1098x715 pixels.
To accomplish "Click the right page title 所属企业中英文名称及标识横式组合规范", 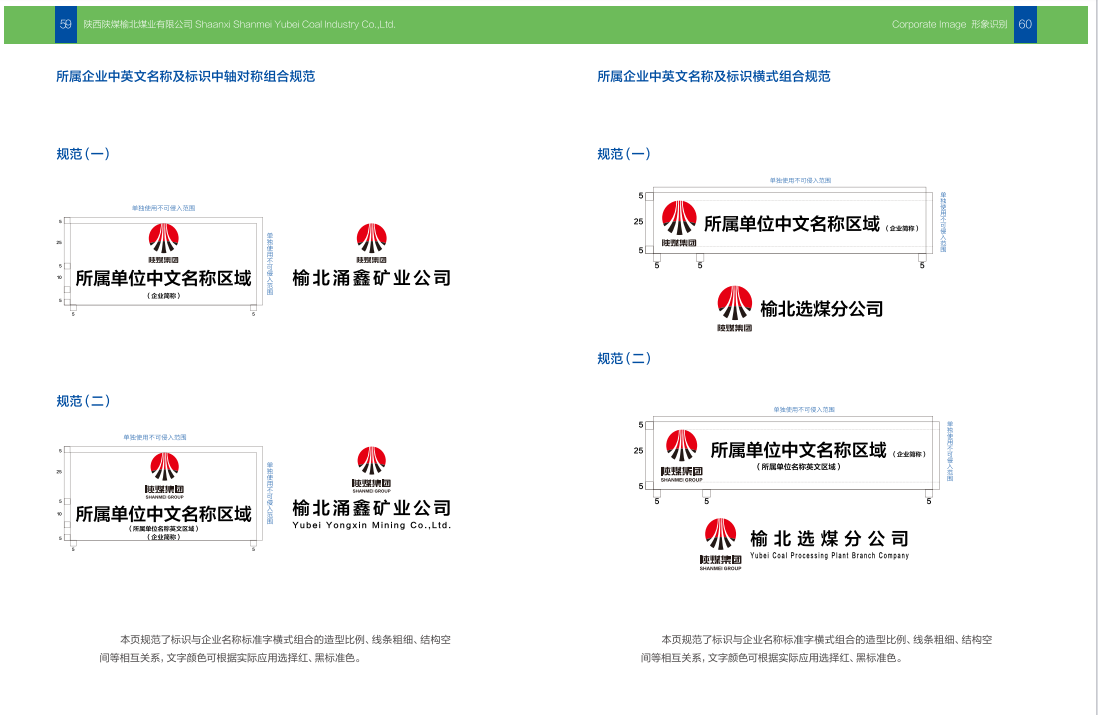I will (713, 76).
